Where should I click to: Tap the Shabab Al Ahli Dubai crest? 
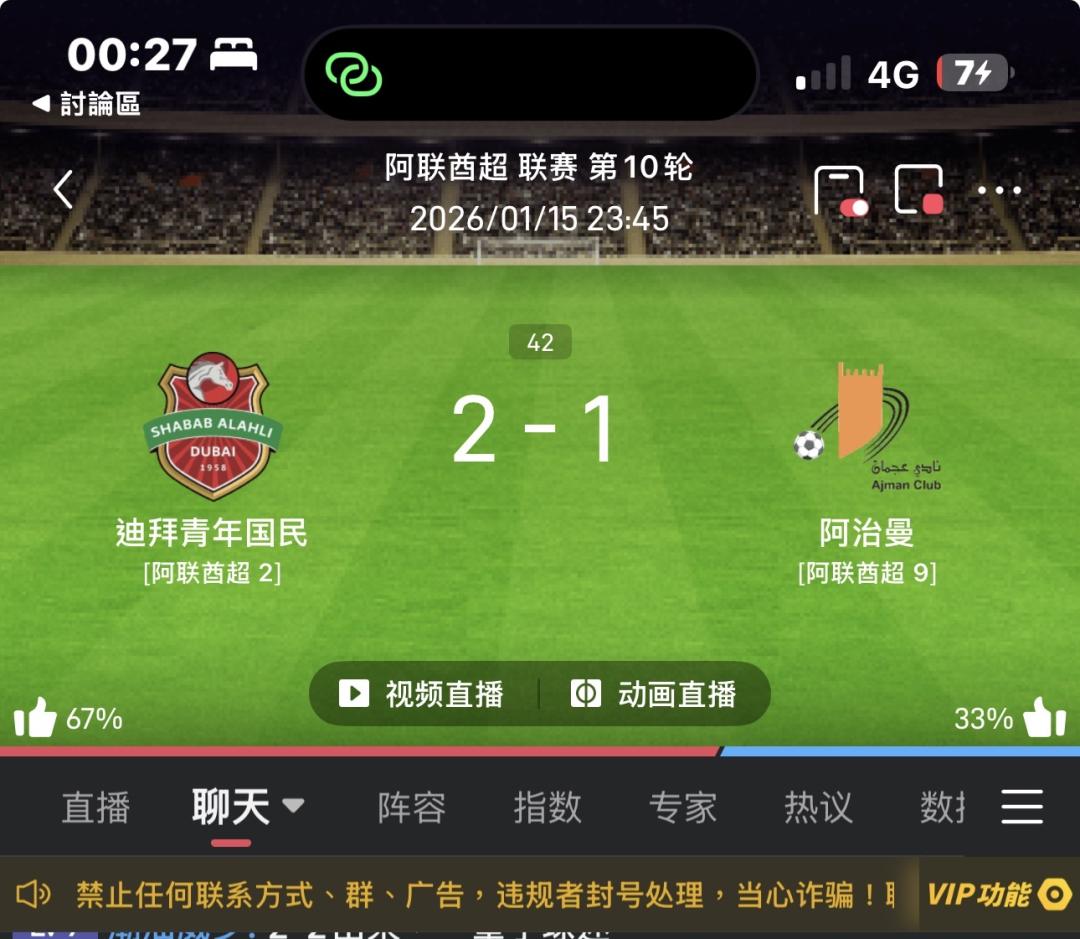pyautogui.click(x=213, y=426)
